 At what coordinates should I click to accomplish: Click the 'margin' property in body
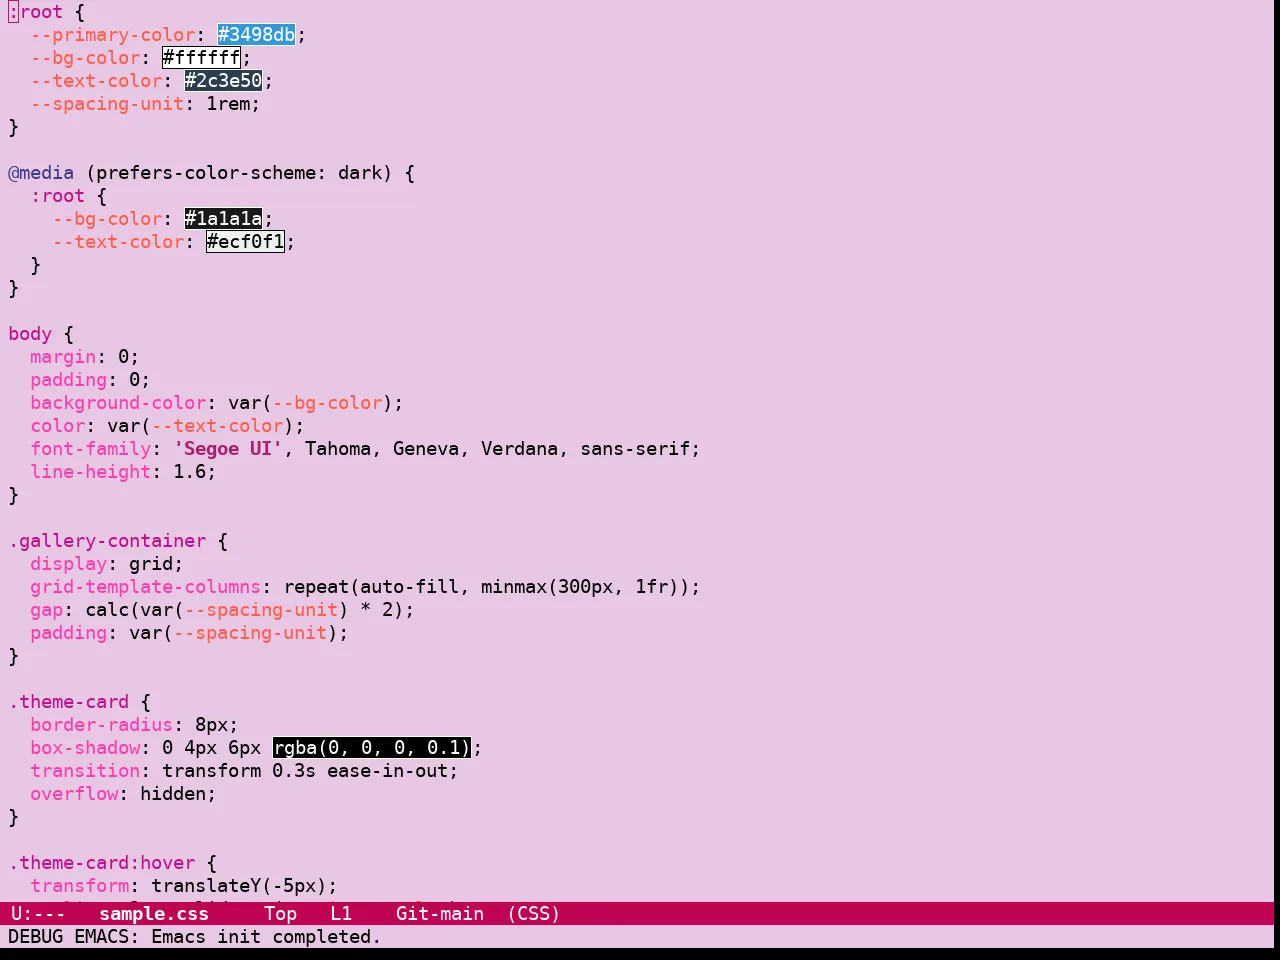tap(63, 357)
